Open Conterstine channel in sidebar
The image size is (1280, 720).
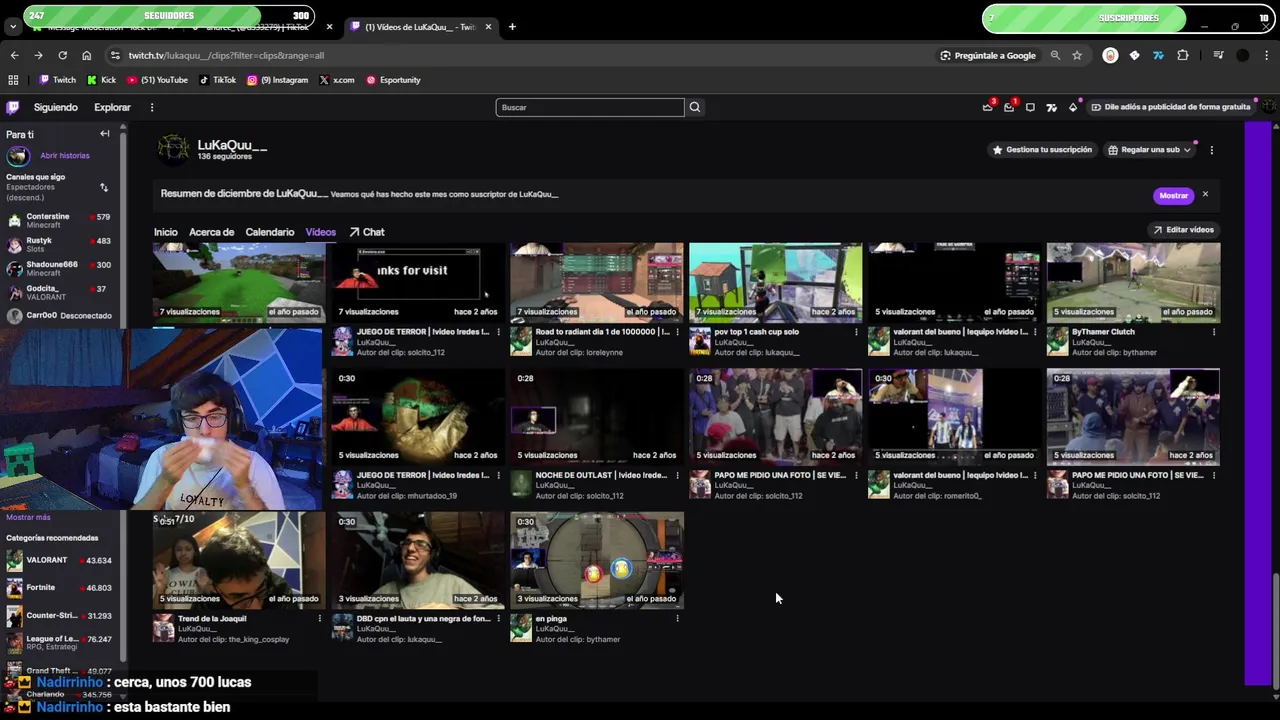(x=60, y=220)
